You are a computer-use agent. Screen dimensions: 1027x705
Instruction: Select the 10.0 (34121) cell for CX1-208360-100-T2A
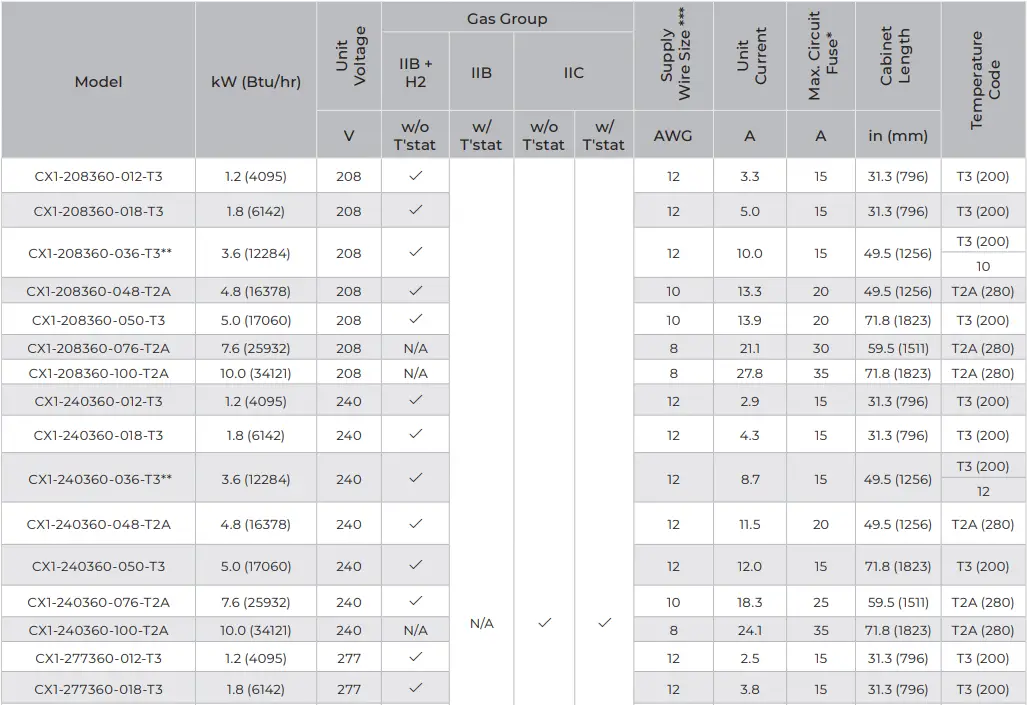tap(256, 373)
